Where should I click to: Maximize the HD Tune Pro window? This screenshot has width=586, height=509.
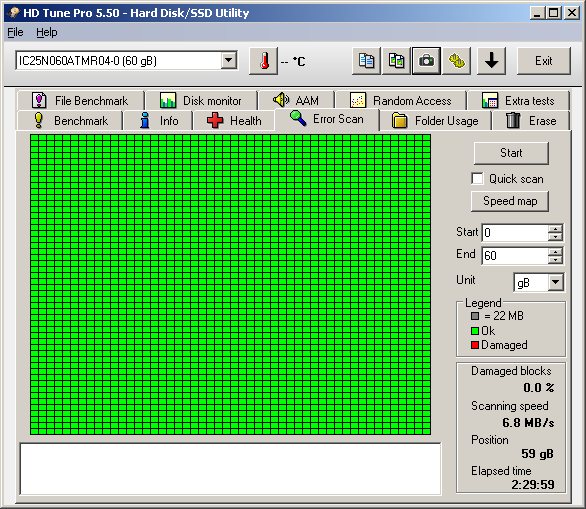tap(554, 13)
